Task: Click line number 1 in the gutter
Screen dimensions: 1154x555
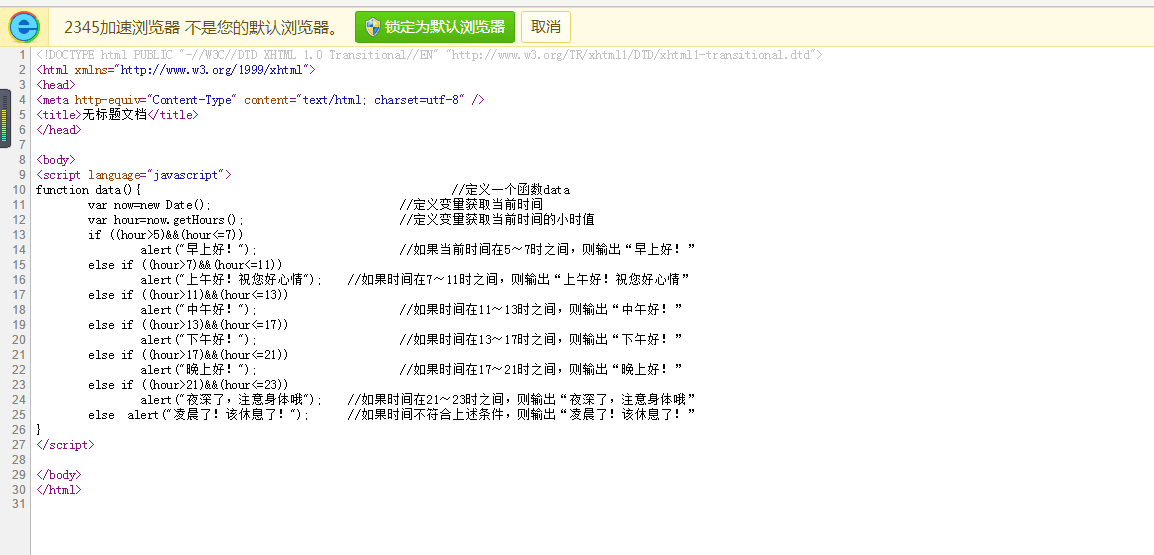Action: (23, 55)
